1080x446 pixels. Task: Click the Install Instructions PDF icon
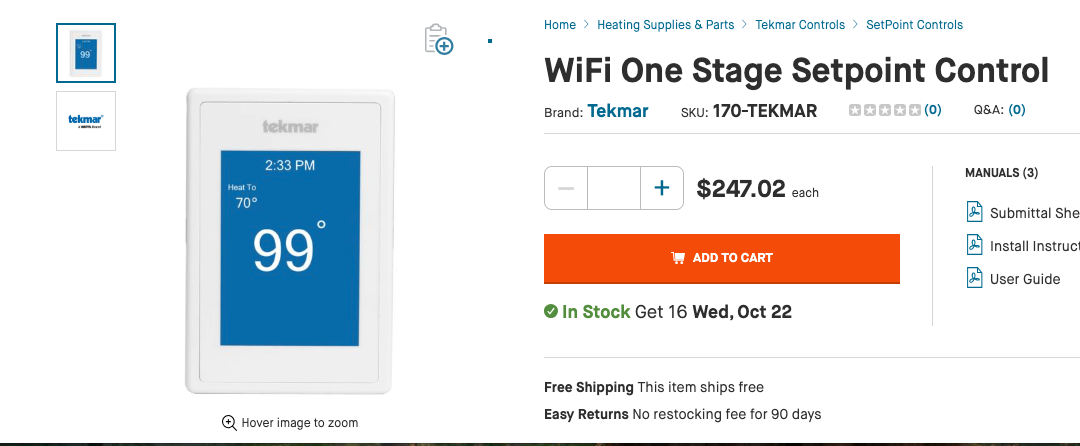pyautogui.click(x=974, y=245)
